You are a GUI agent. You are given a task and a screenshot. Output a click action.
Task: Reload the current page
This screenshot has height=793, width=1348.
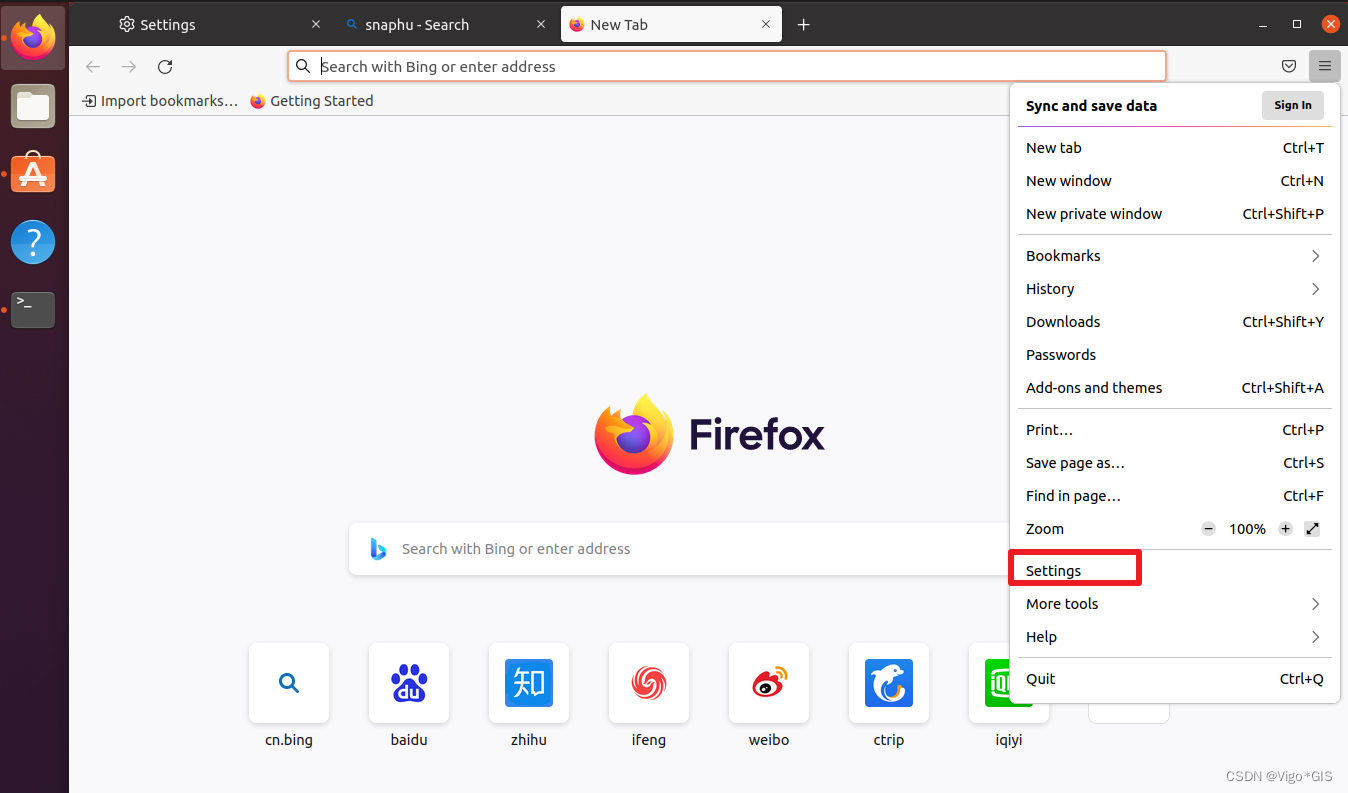click(165, 66)
